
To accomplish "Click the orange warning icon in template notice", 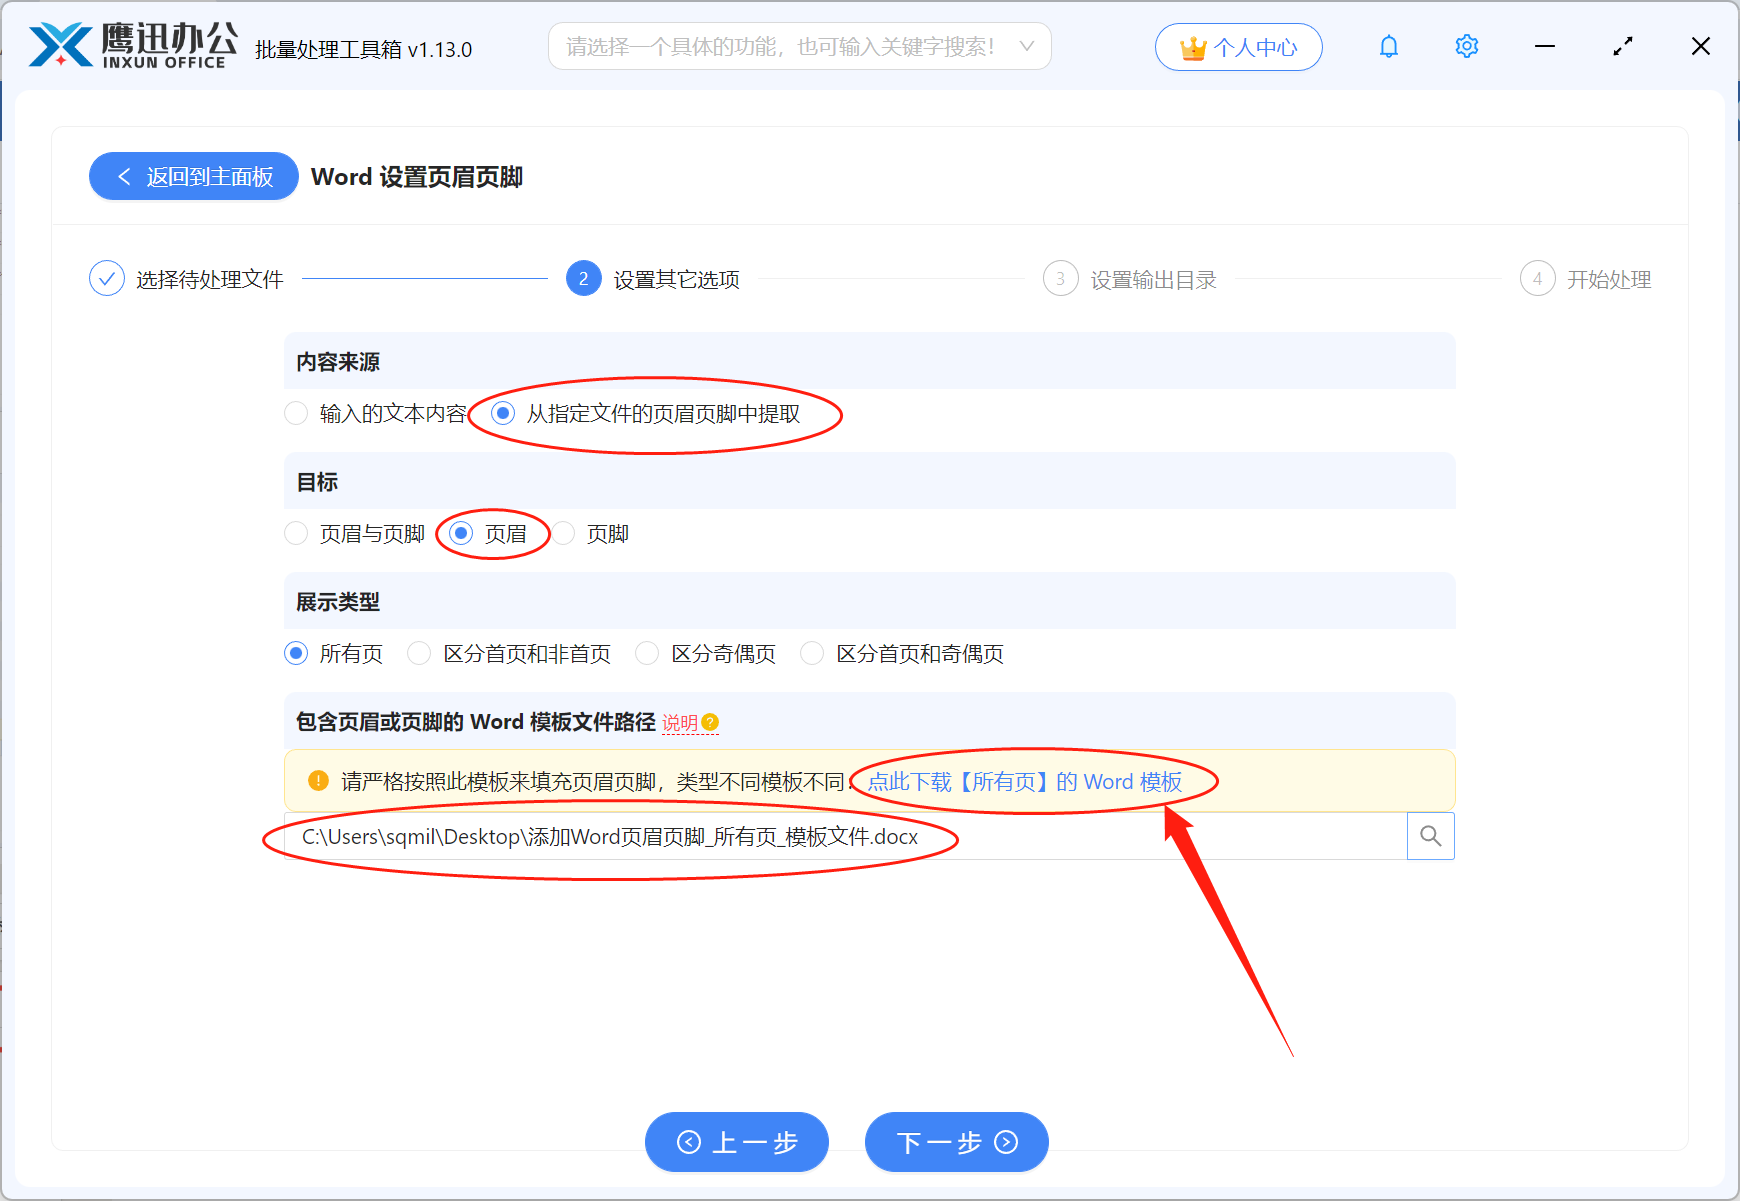I will coord(317,781).
